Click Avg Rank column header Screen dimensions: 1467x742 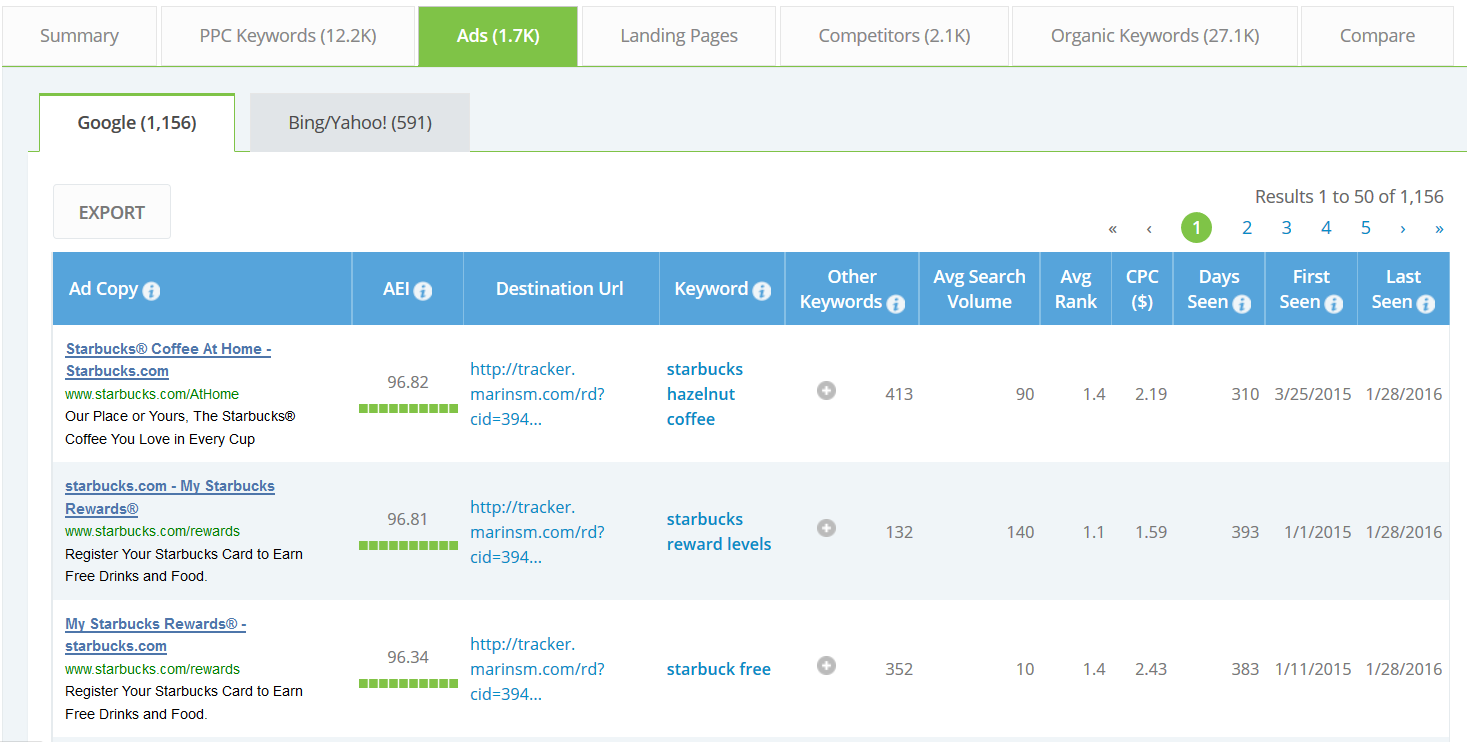pyautogui.click(x=1076, y=289)
